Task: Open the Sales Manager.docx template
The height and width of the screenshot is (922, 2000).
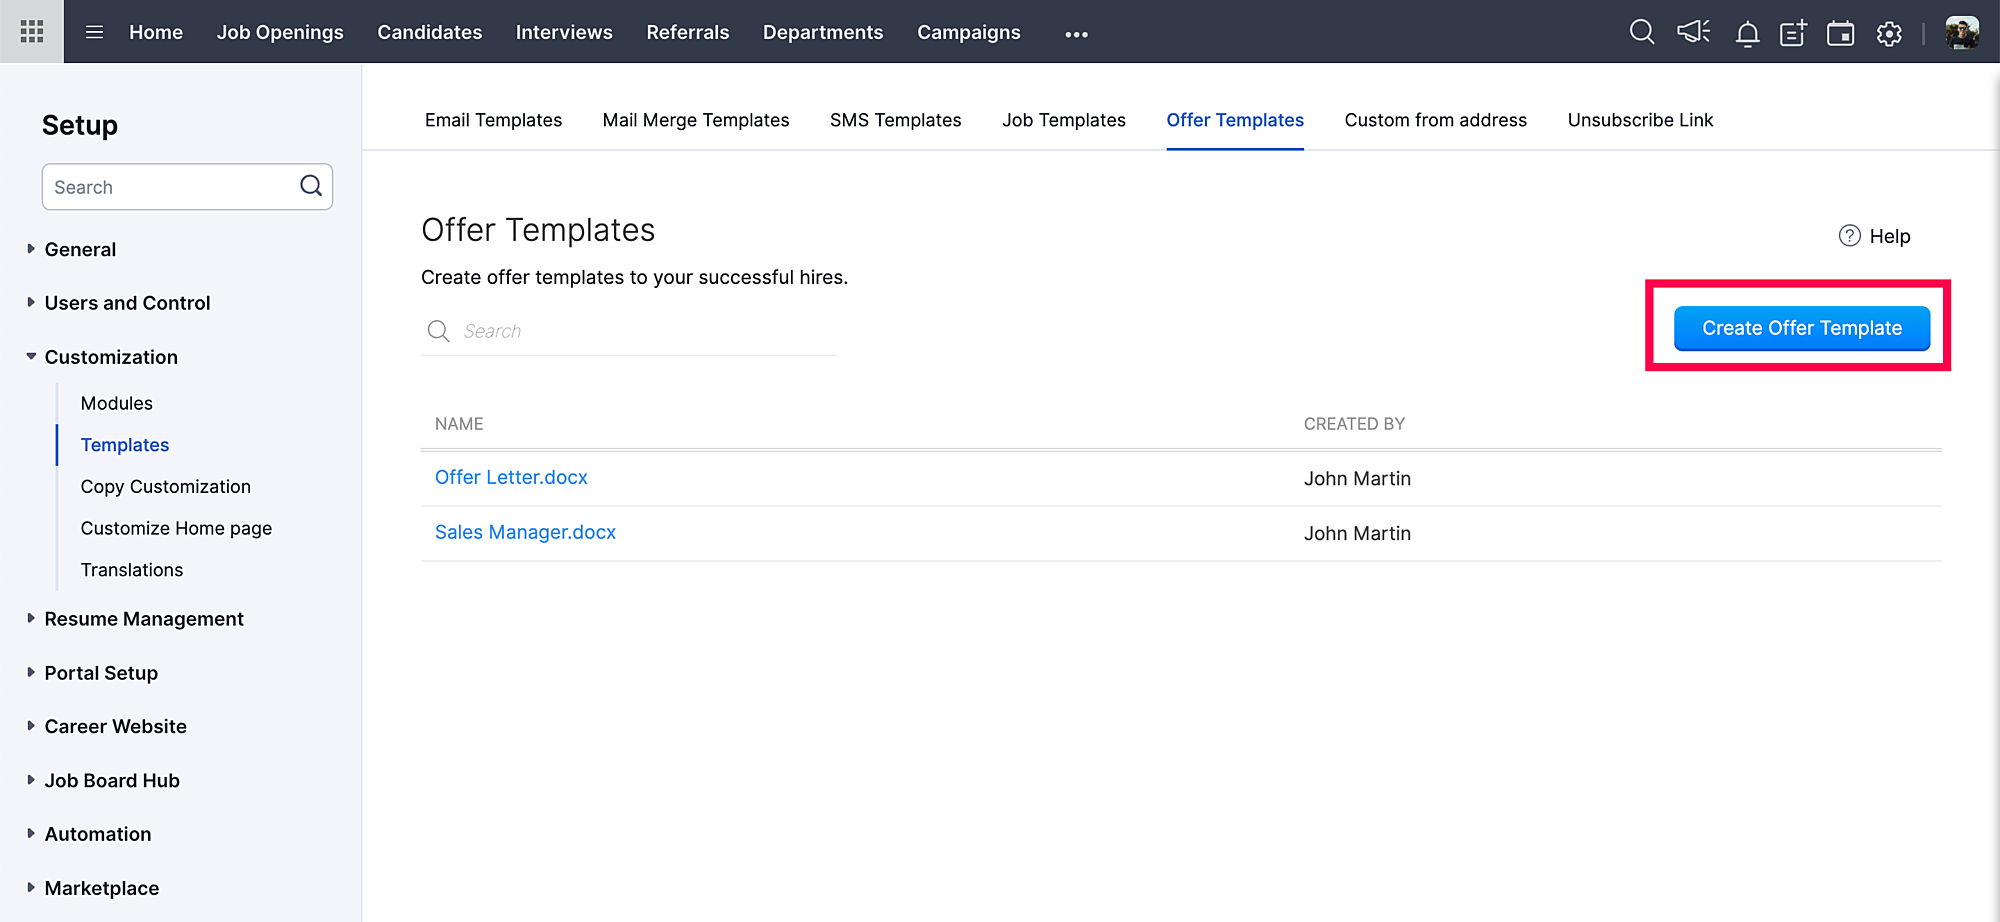Action: click(525, 532)
